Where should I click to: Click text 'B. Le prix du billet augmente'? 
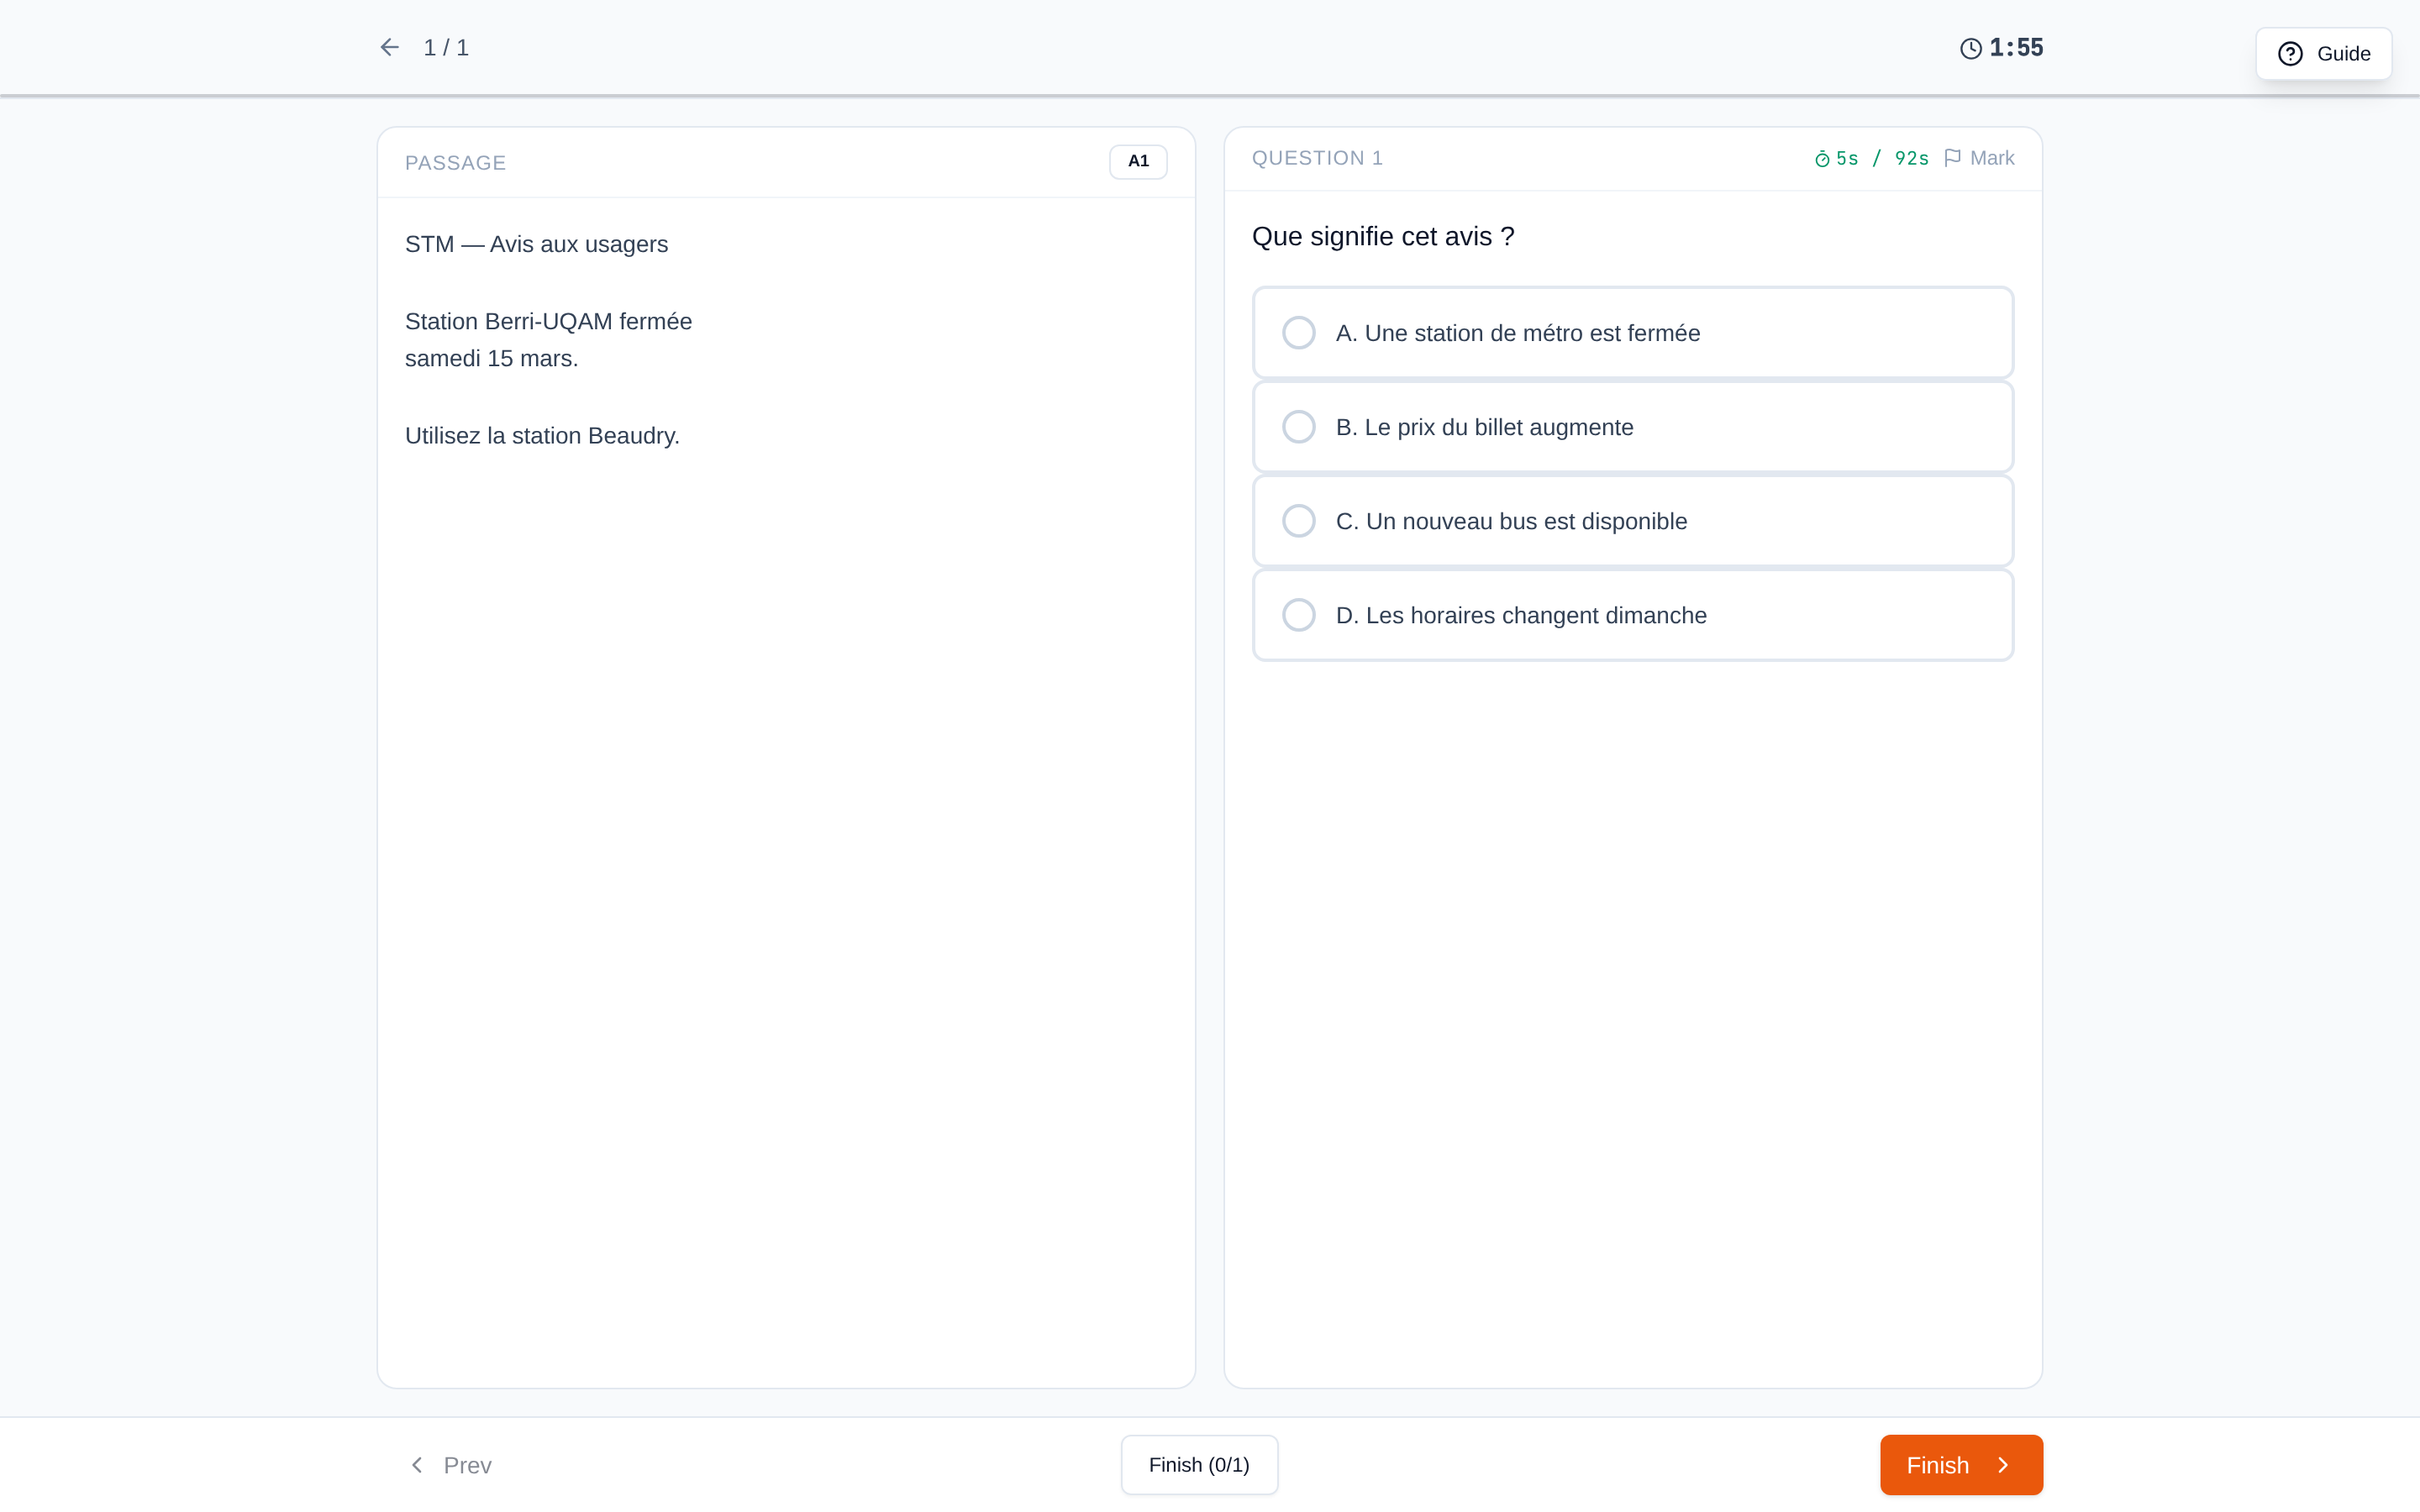(1484, 427)
